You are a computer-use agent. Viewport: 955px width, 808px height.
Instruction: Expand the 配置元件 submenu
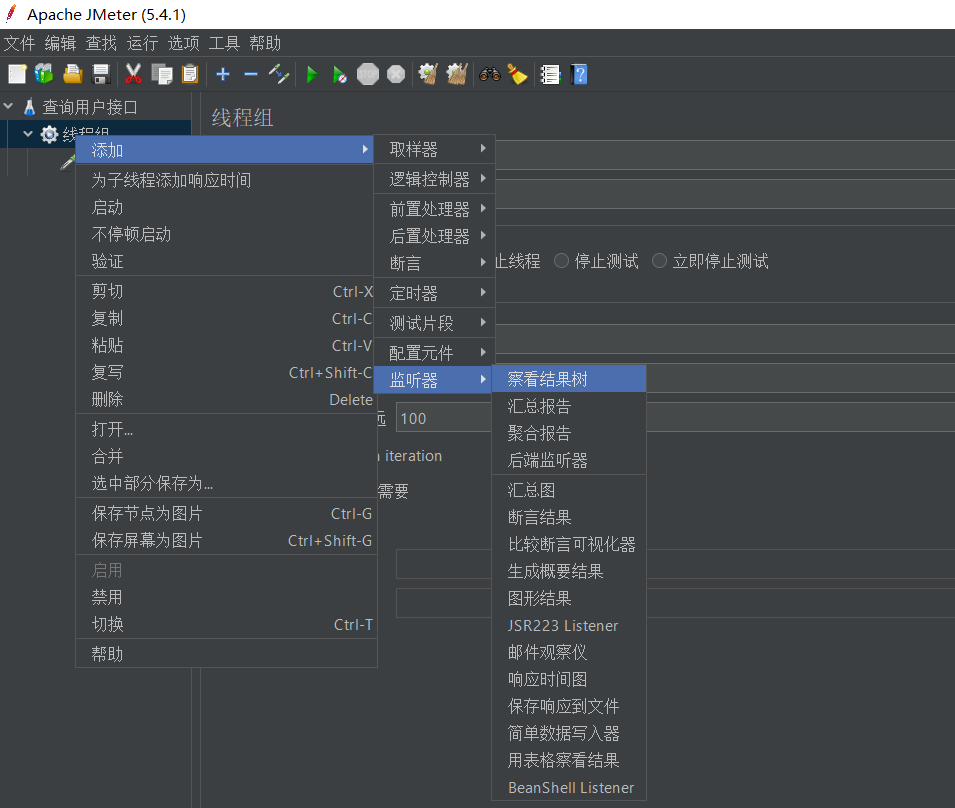coord(434,353)
